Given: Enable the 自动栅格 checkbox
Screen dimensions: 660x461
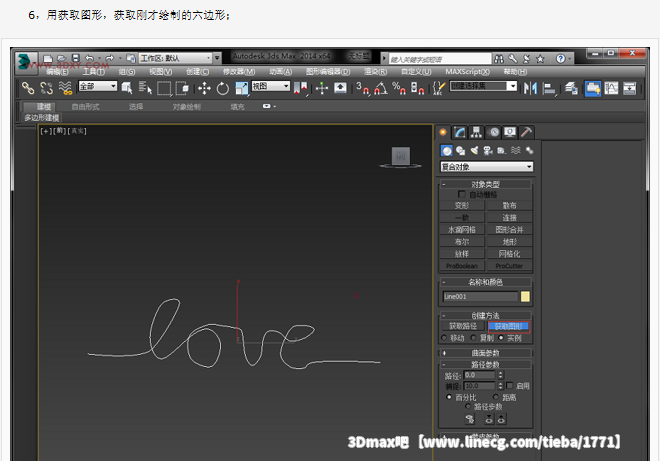Looking at the screenshot, I should click(462, 194).
